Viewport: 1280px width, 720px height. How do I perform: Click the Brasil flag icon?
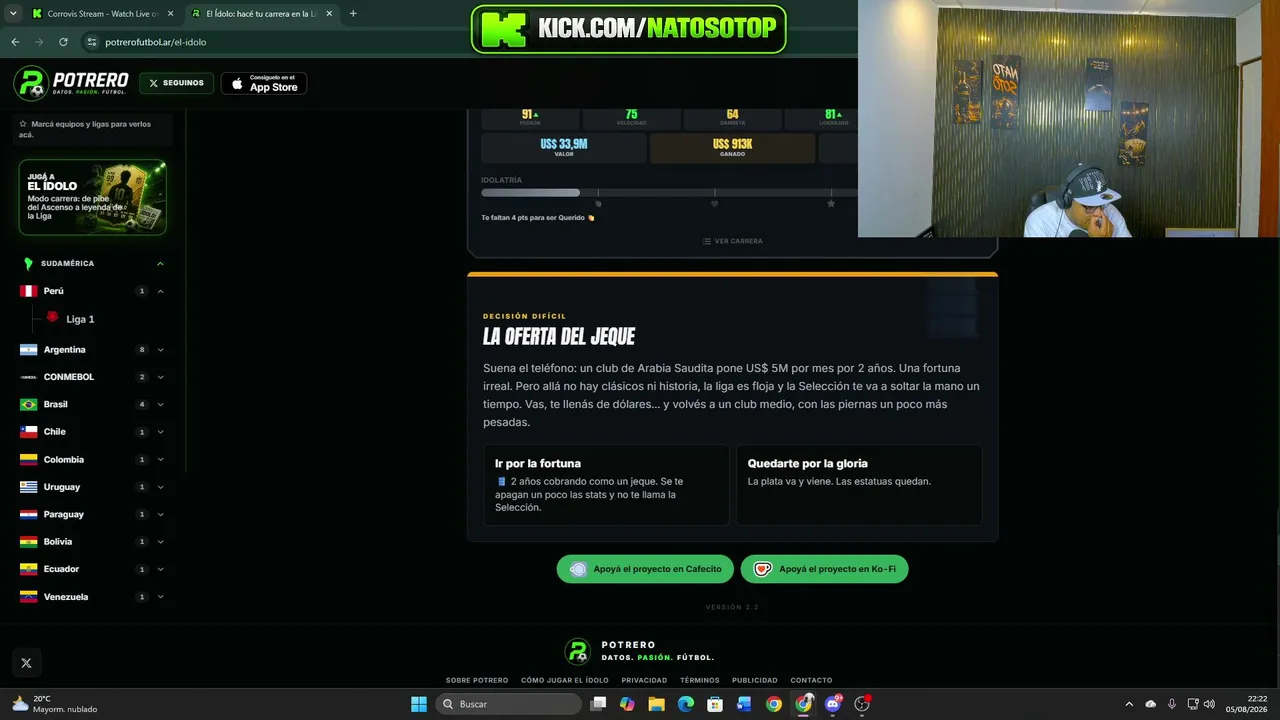(28, 404)
